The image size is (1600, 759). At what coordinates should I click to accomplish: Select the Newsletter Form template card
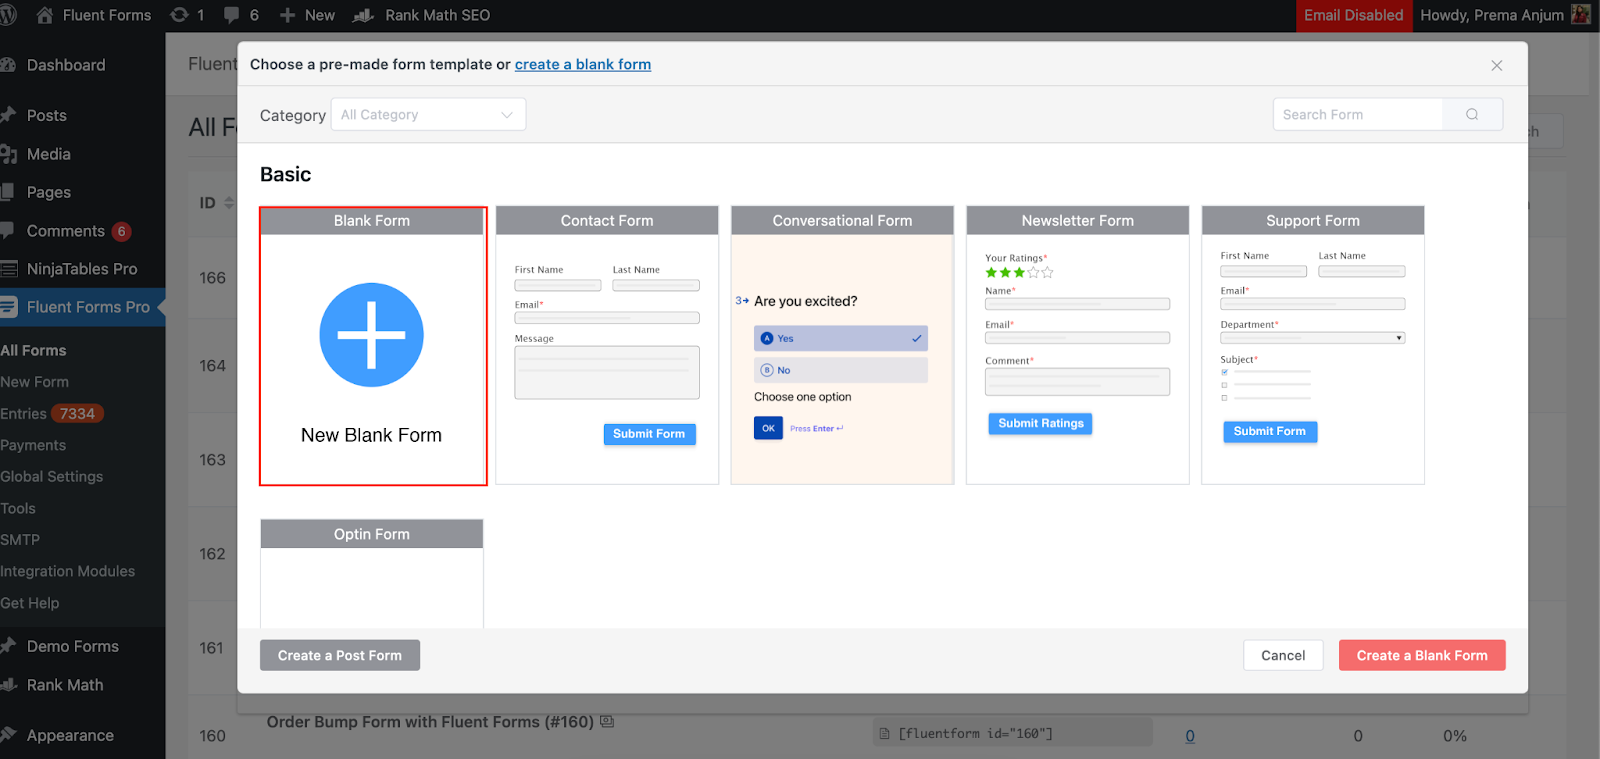coord(1078,345)
